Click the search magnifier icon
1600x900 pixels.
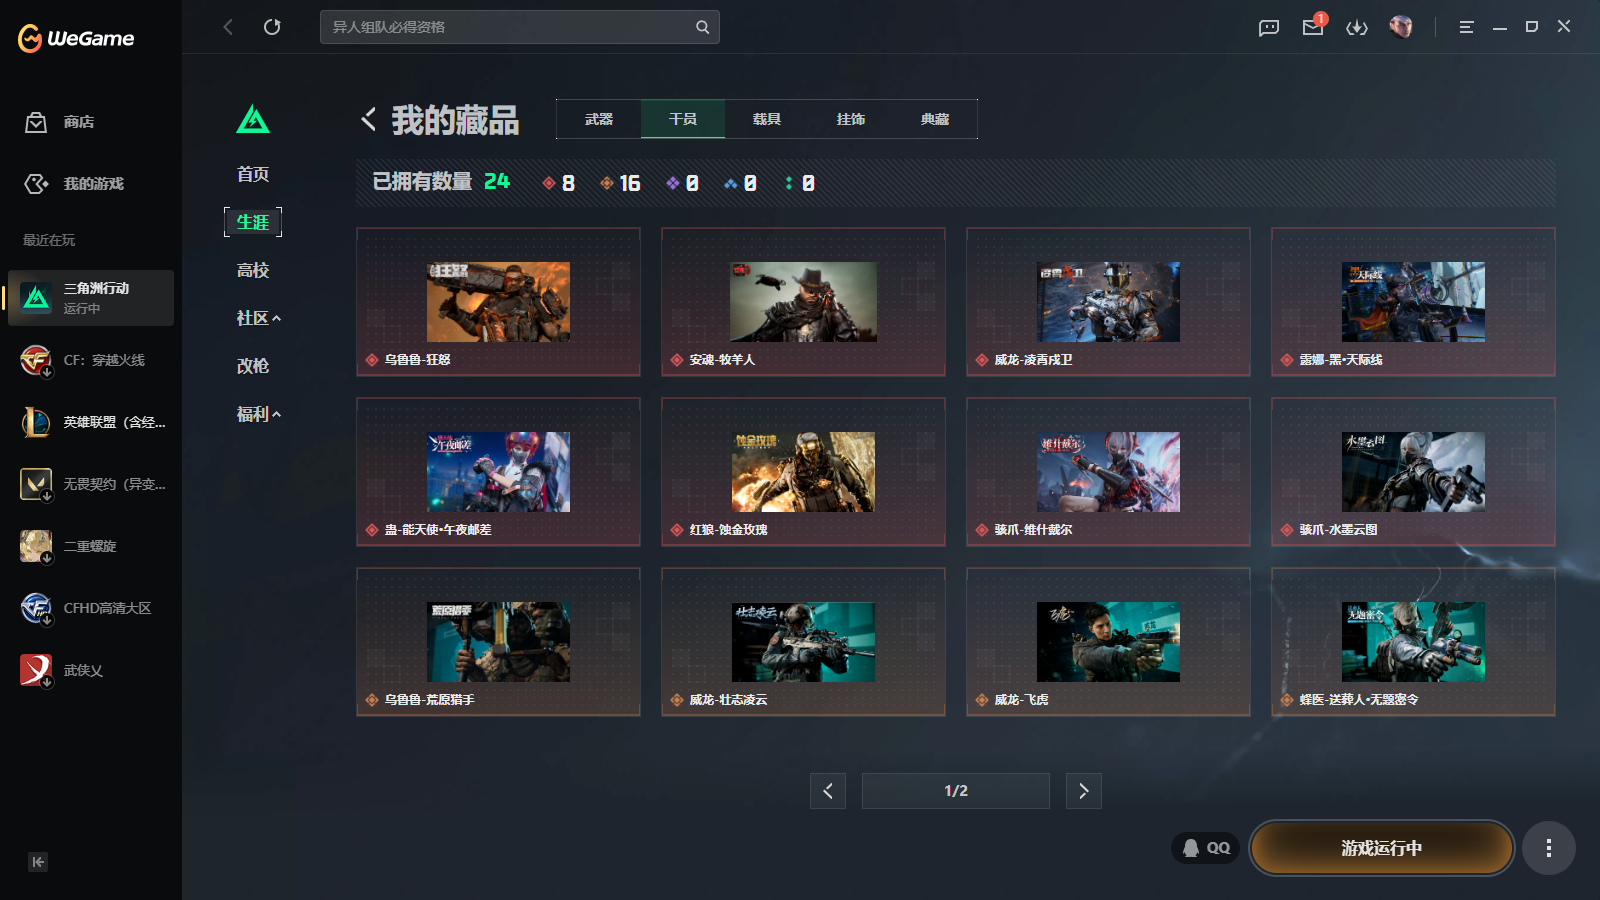[x=703, y=27]
